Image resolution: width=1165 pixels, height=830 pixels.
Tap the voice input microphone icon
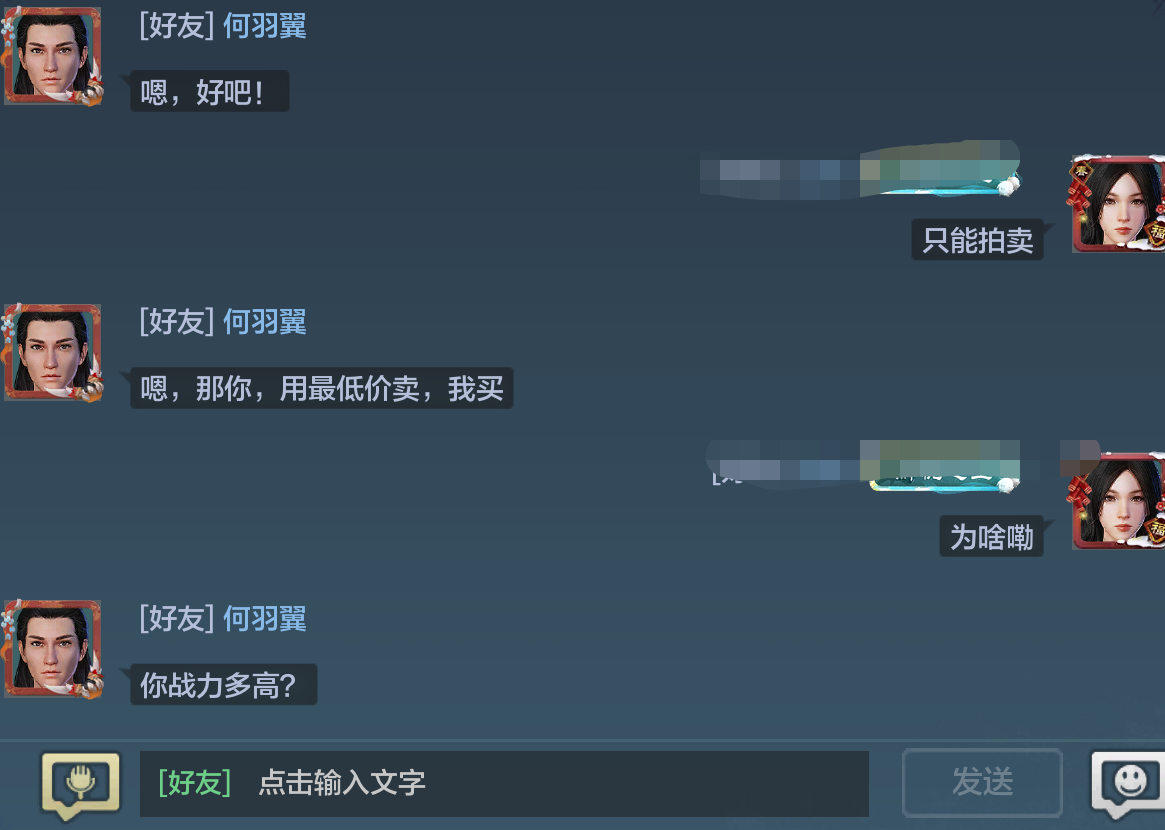pyautogui.click(x=80, y=785)
